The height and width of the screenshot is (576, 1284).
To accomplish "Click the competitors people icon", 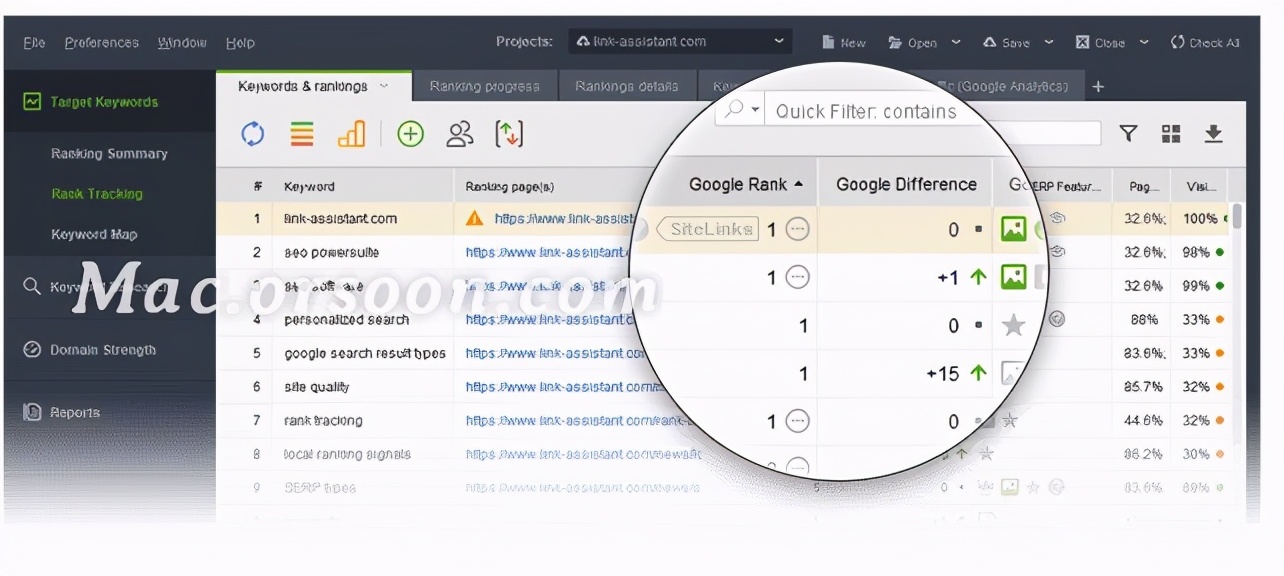I will click(x=460, y=134).
